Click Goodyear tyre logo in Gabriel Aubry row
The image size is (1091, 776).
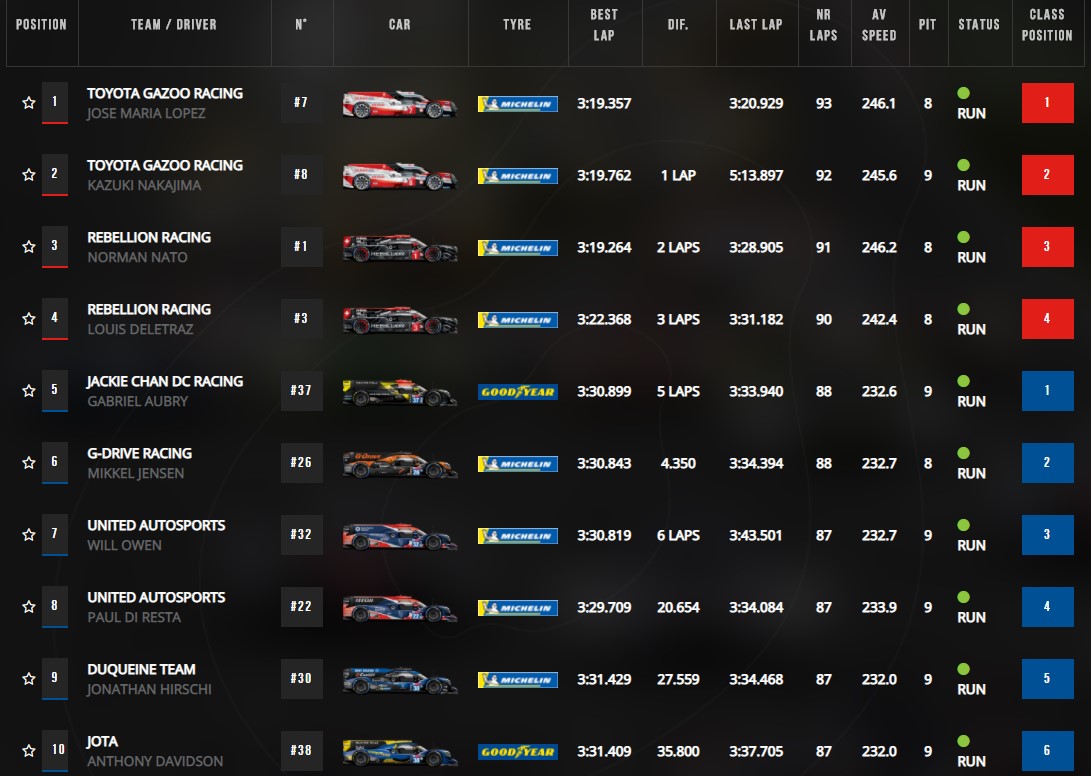518,392
